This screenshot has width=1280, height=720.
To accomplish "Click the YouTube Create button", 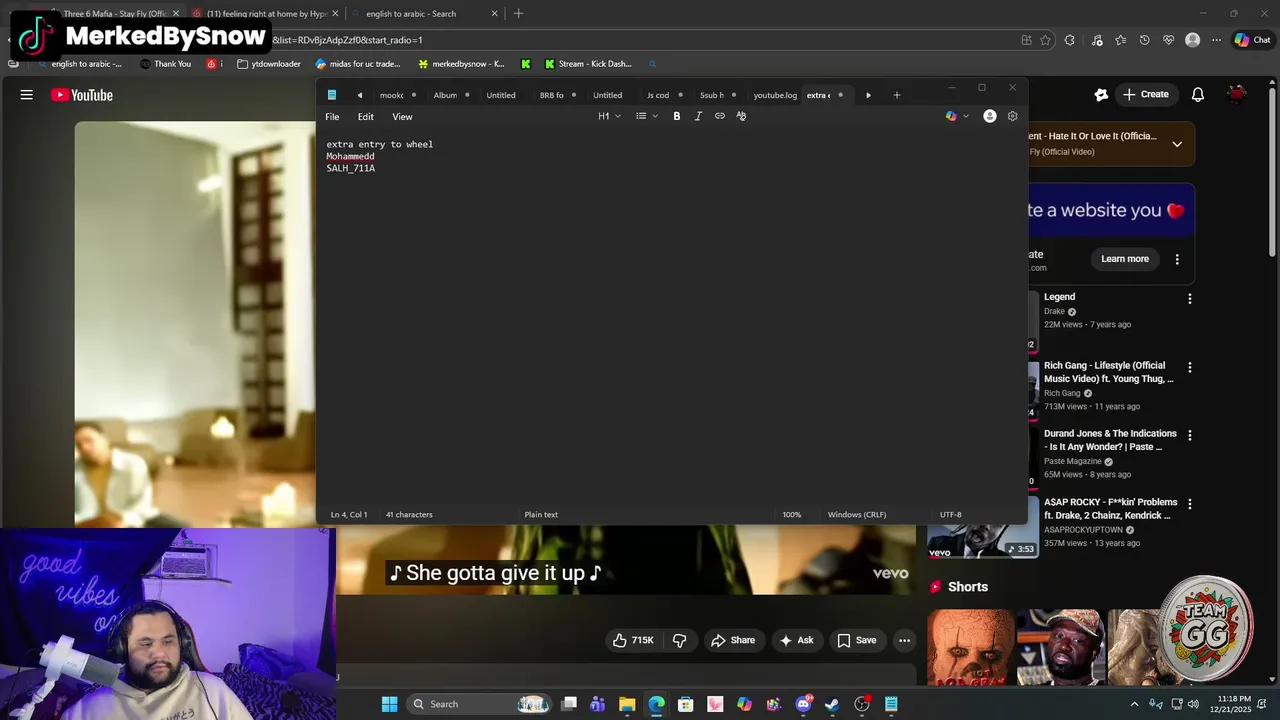I will [x=1146, y=95].
